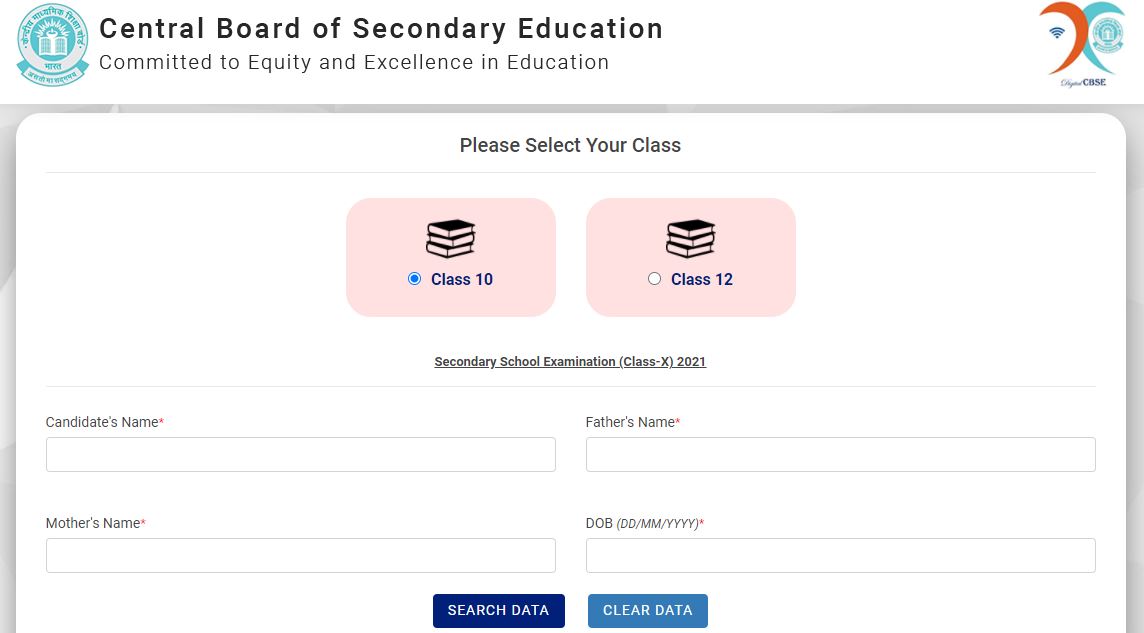Focus the Father's Name input field
Viewport: 1144px width, 633px height.
click(840, 454)
